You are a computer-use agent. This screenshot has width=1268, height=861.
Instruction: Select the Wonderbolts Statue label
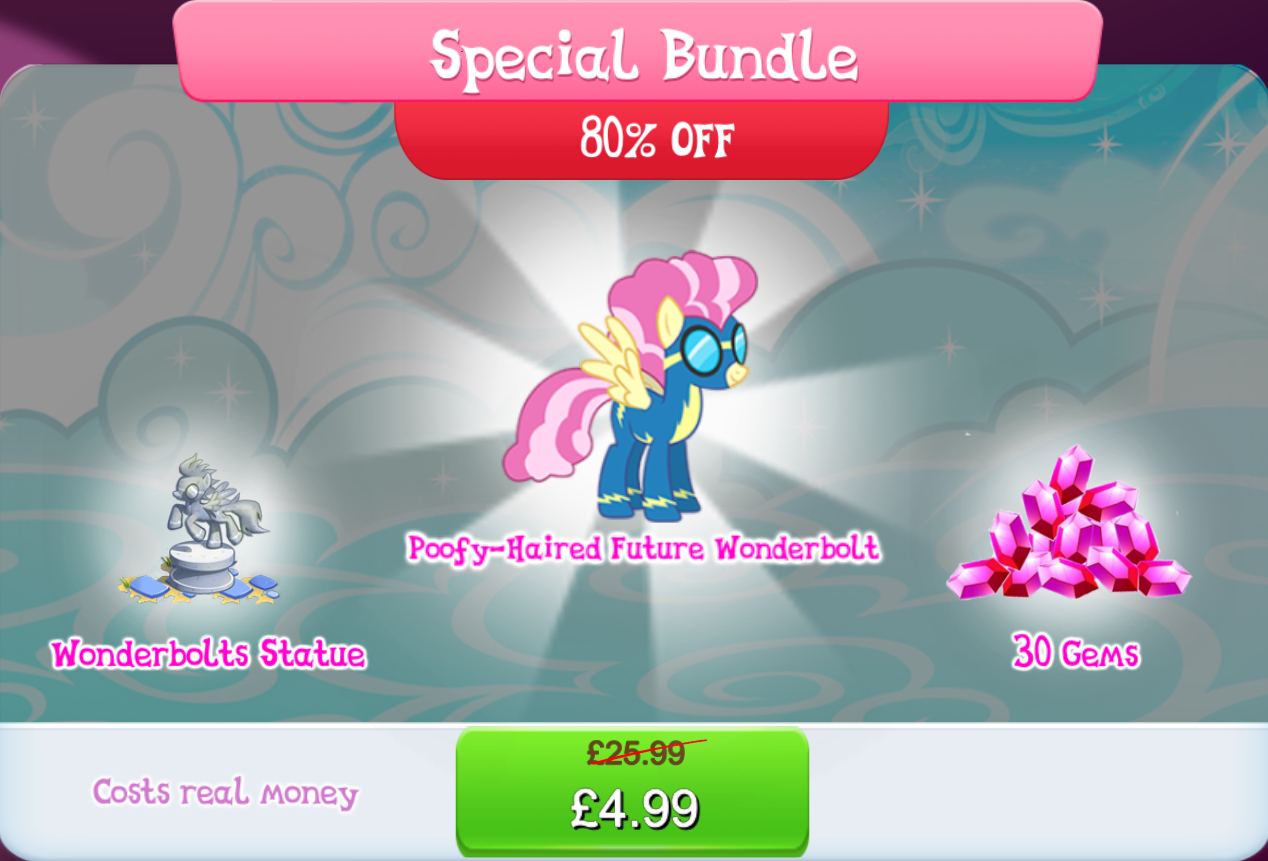point(208,654)
